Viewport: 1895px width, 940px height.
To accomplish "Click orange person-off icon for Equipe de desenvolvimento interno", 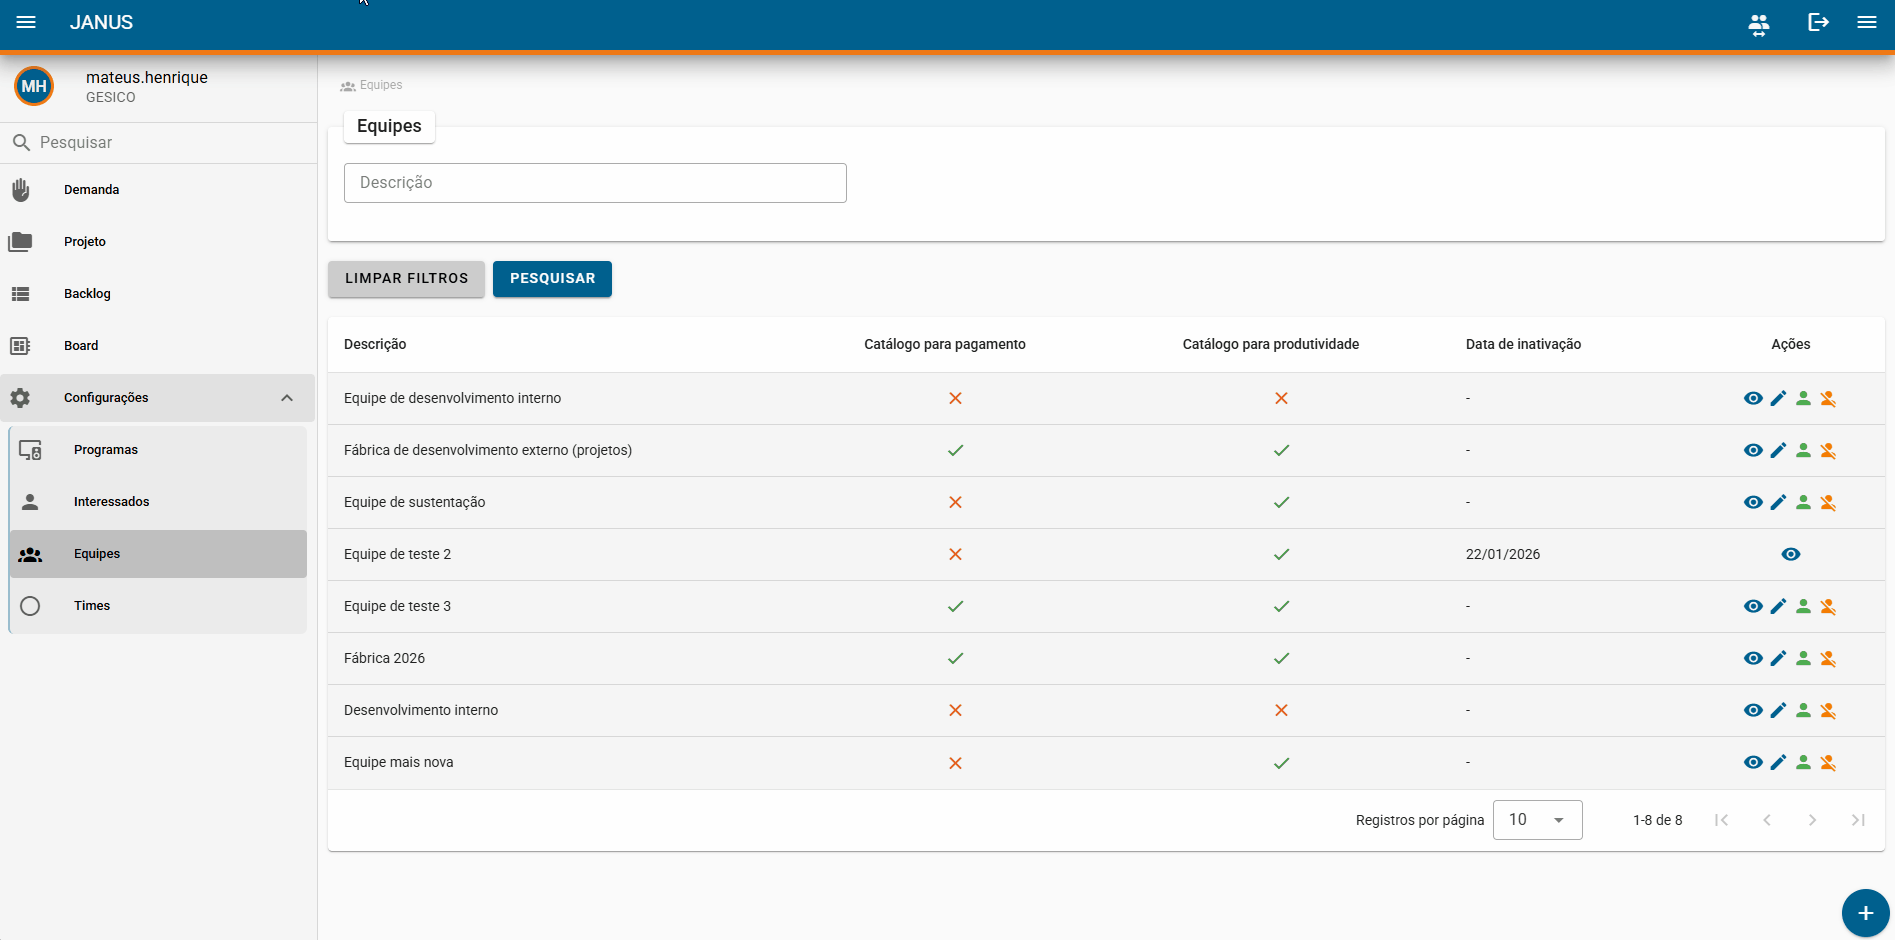I will pyautogui.click(x=1828, y=398).
